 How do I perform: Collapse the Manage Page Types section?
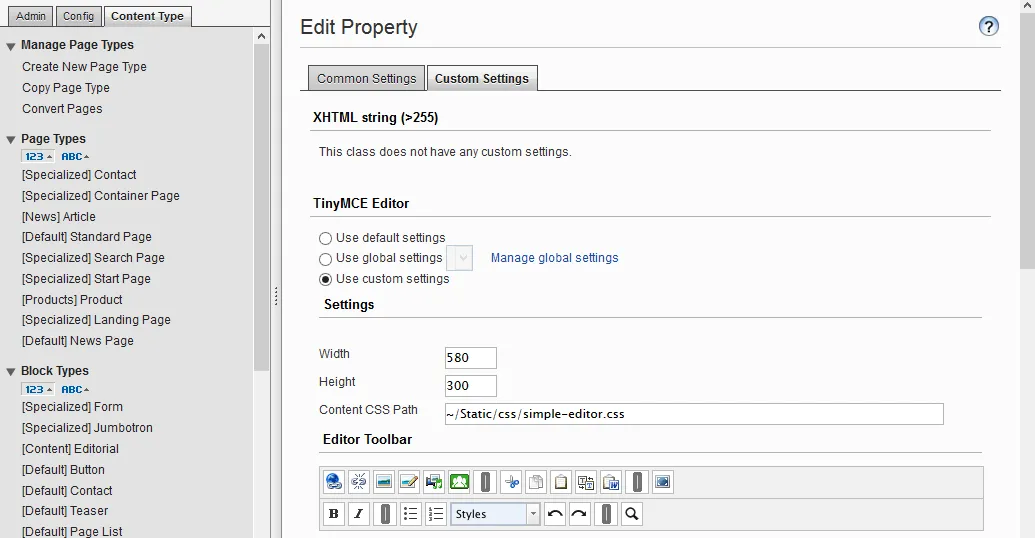click(11, 46)
